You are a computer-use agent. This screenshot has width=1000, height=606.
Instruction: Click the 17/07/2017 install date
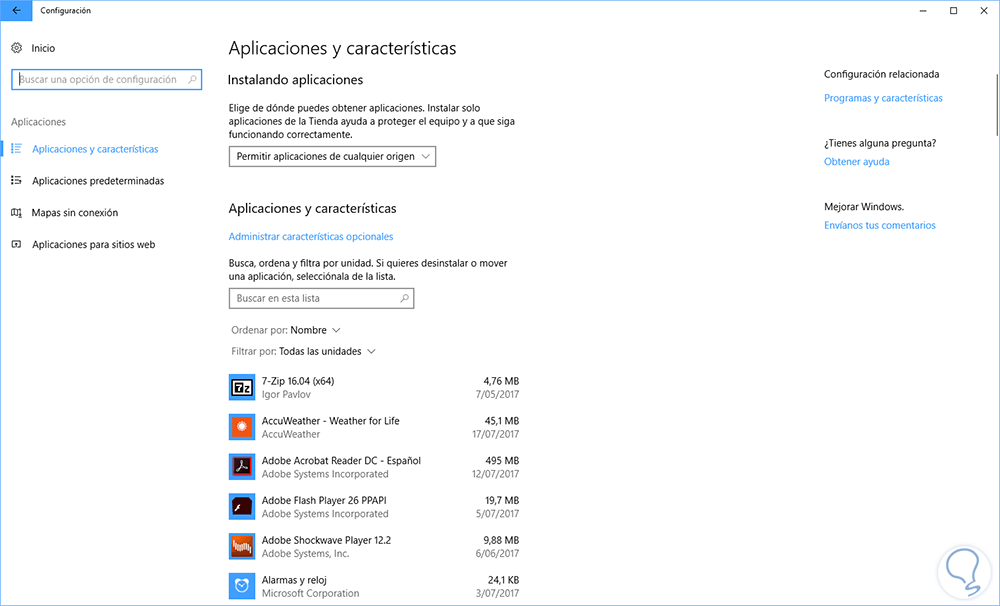(x=496, y=434)
